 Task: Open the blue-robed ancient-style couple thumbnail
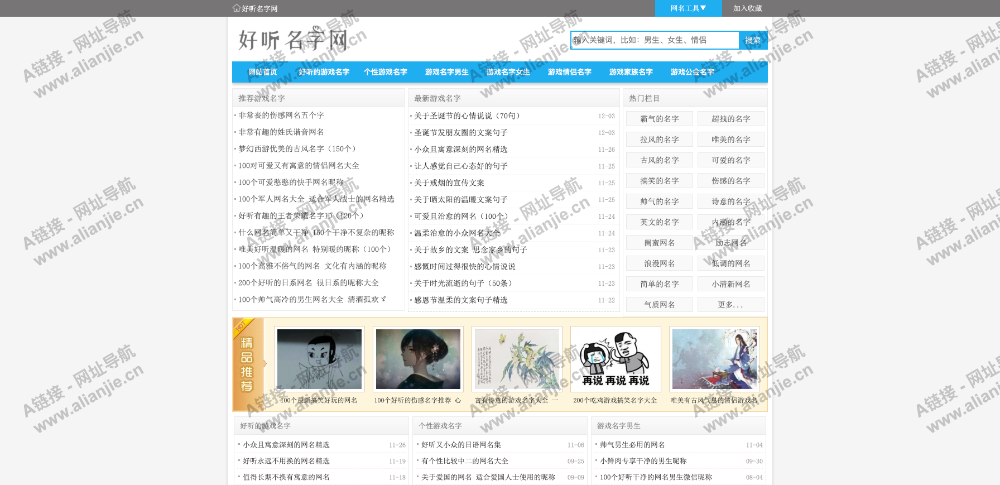[x=715, y=359]
